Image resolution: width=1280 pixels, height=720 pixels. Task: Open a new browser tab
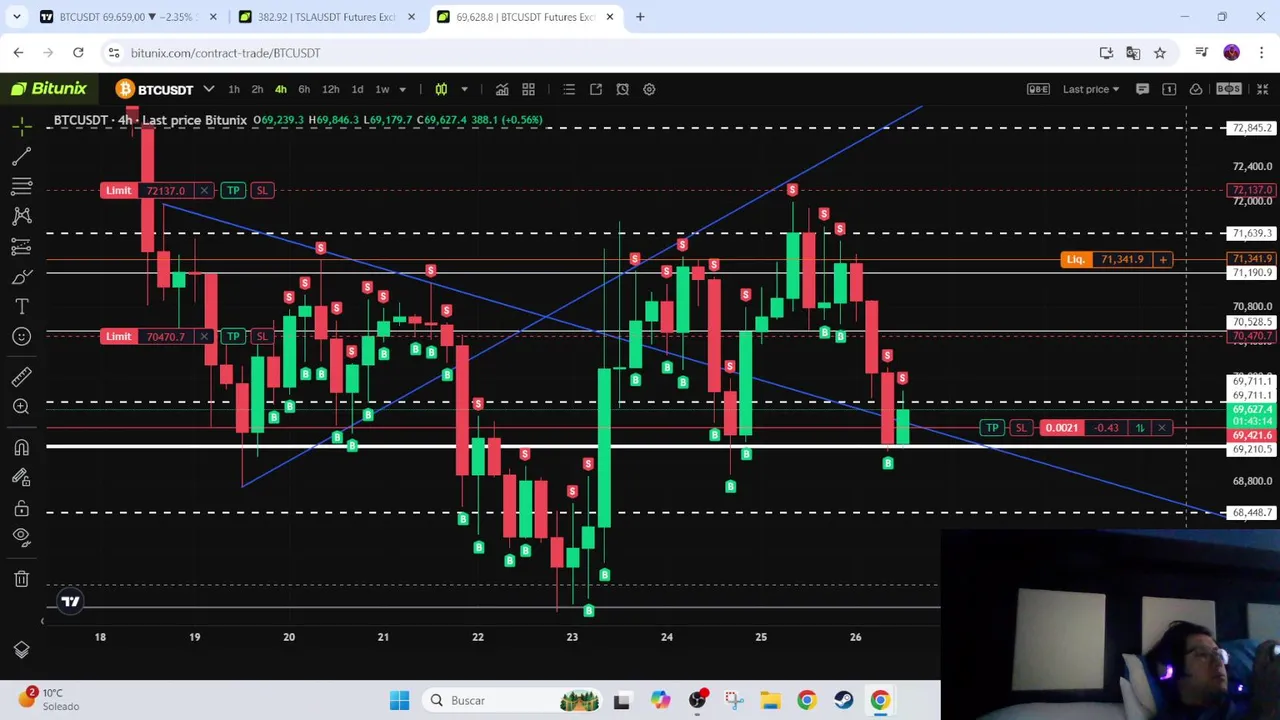click(x=640, y=17)
